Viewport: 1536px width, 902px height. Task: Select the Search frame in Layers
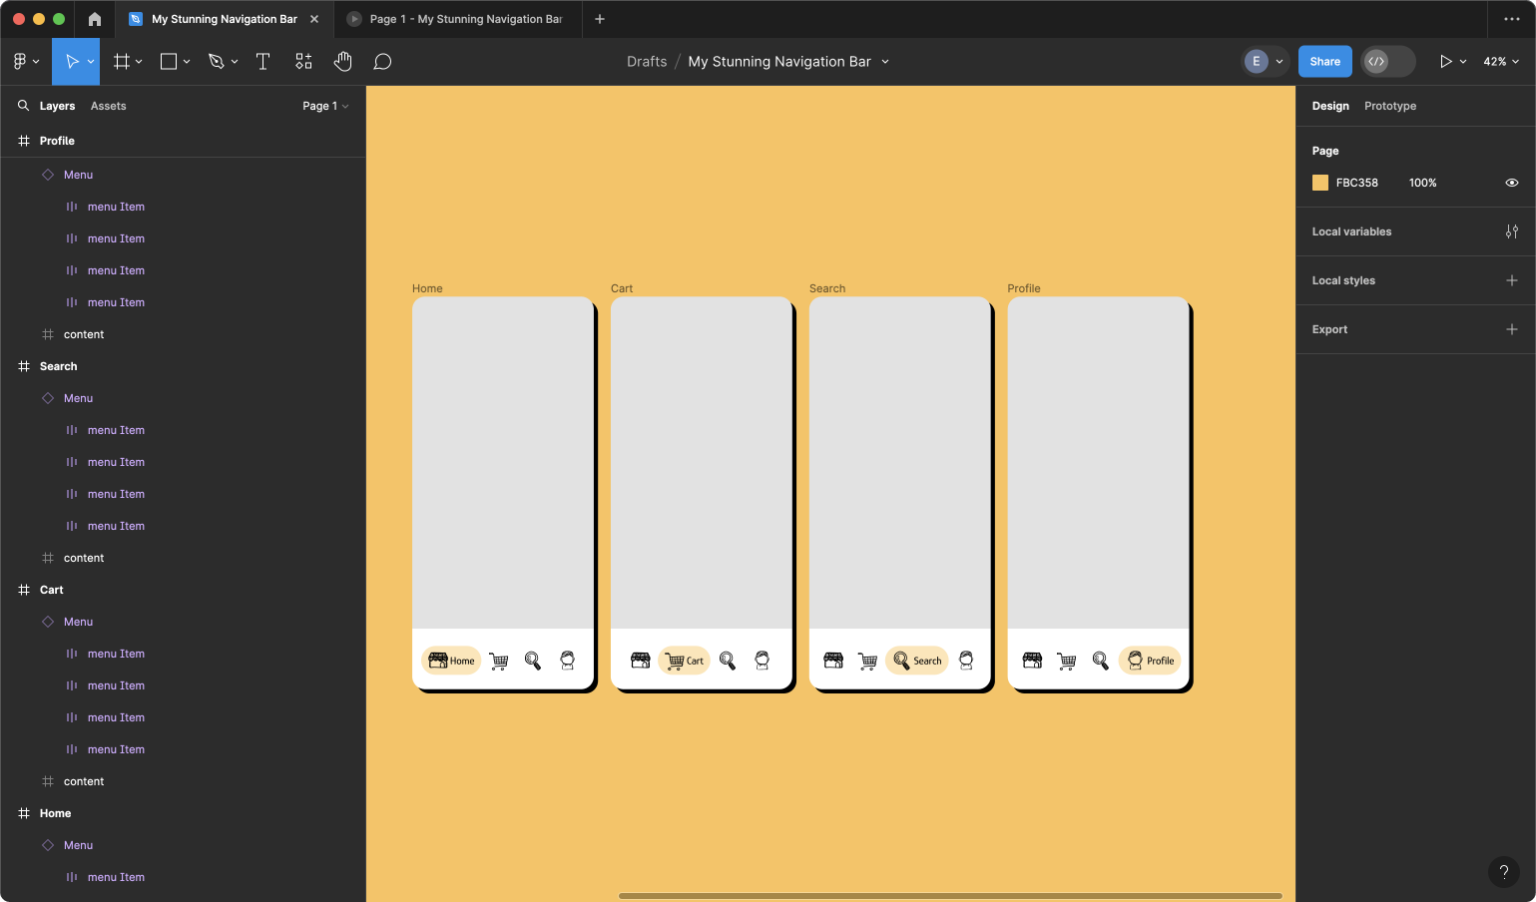click(58, 366)
